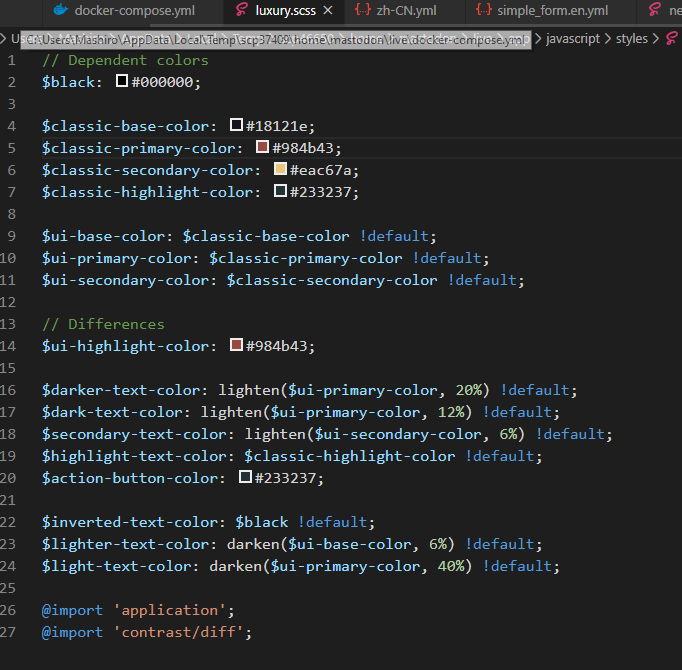Open color picker for $black #000000 swatch
682x670 pixels.
[122, 81]
